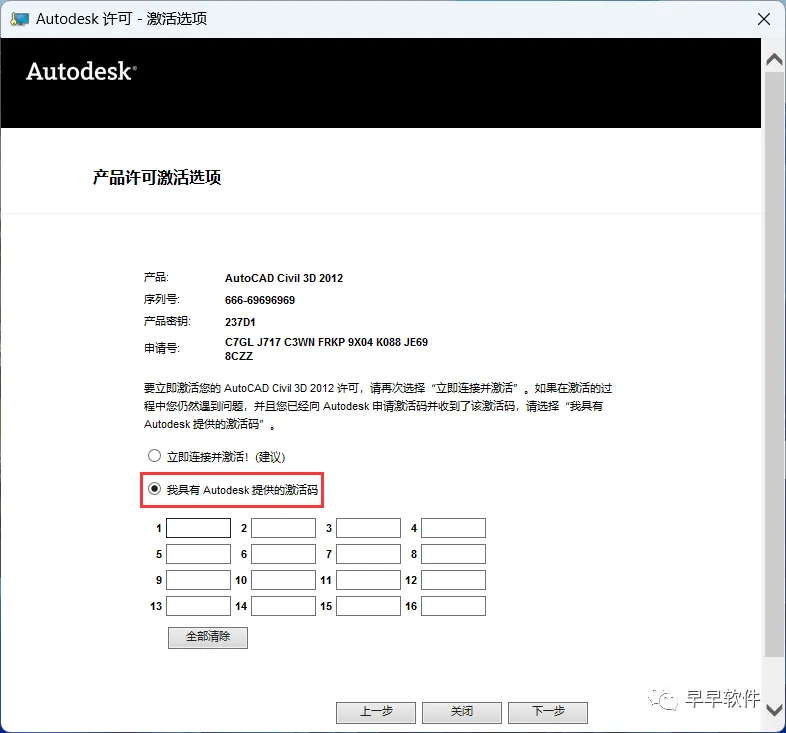The height and width of the screenshot is (733, 786).
Task: Select the connect and activate now radio option
Action: pos(154,456)
